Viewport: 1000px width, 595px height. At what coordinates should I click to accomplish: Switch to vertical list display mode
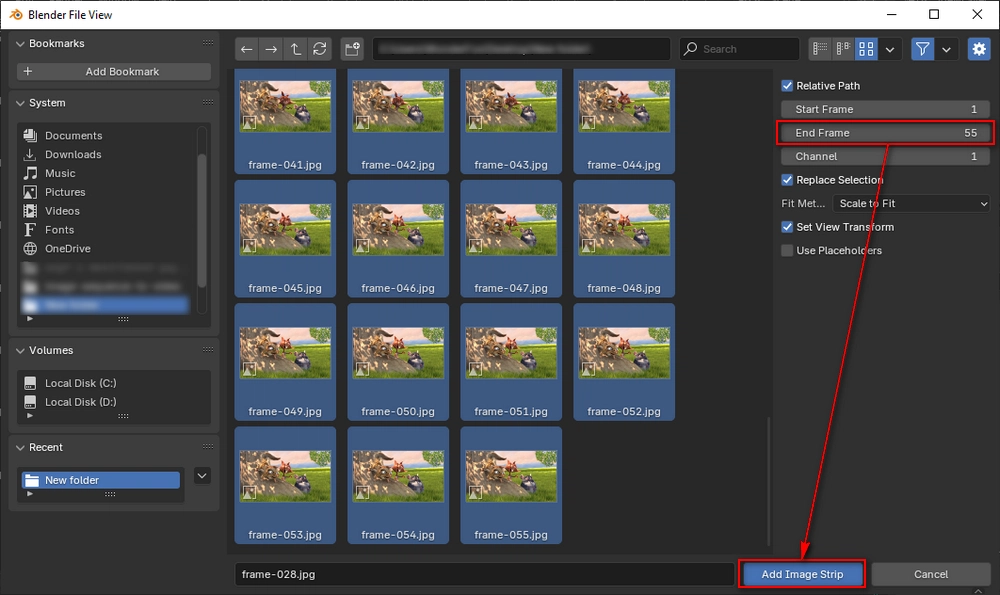click(820, 48)
